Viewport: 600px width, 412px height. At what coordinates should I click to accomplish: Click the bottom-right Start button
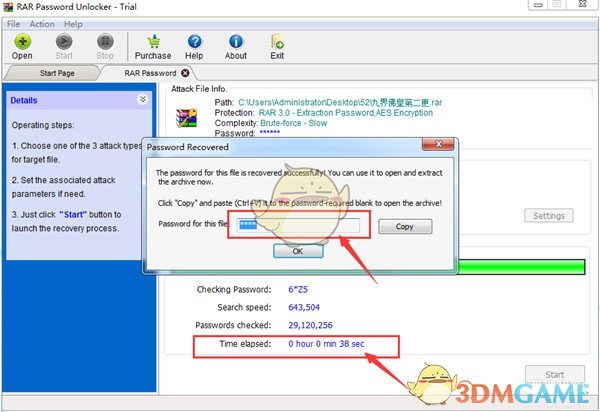tap(554, 374)
